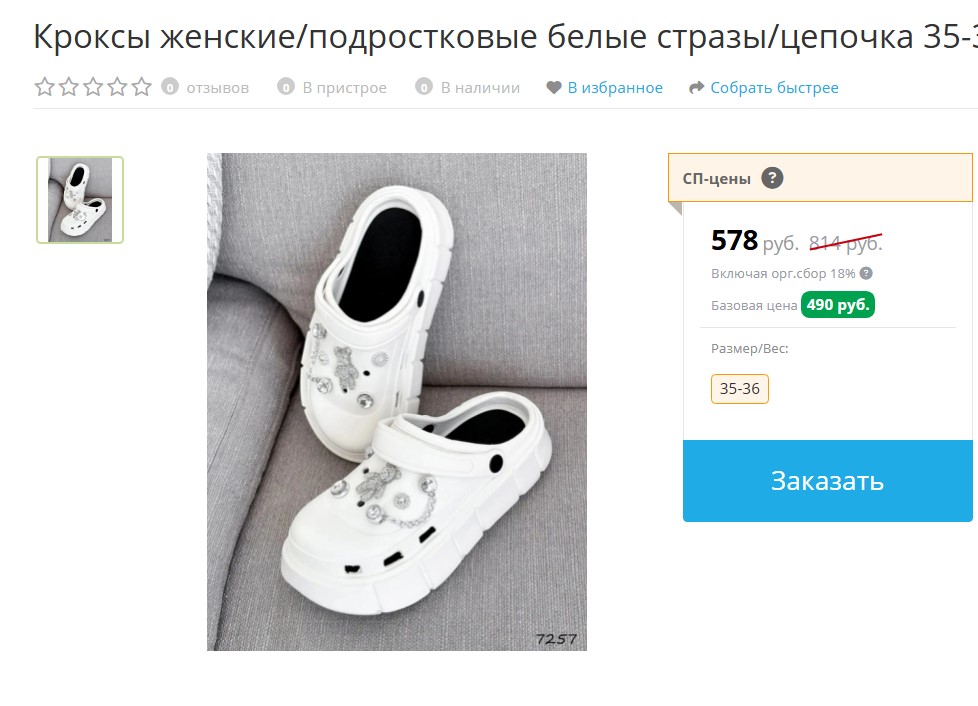Select the white crocs thumbnail image

tap(80, 200)
